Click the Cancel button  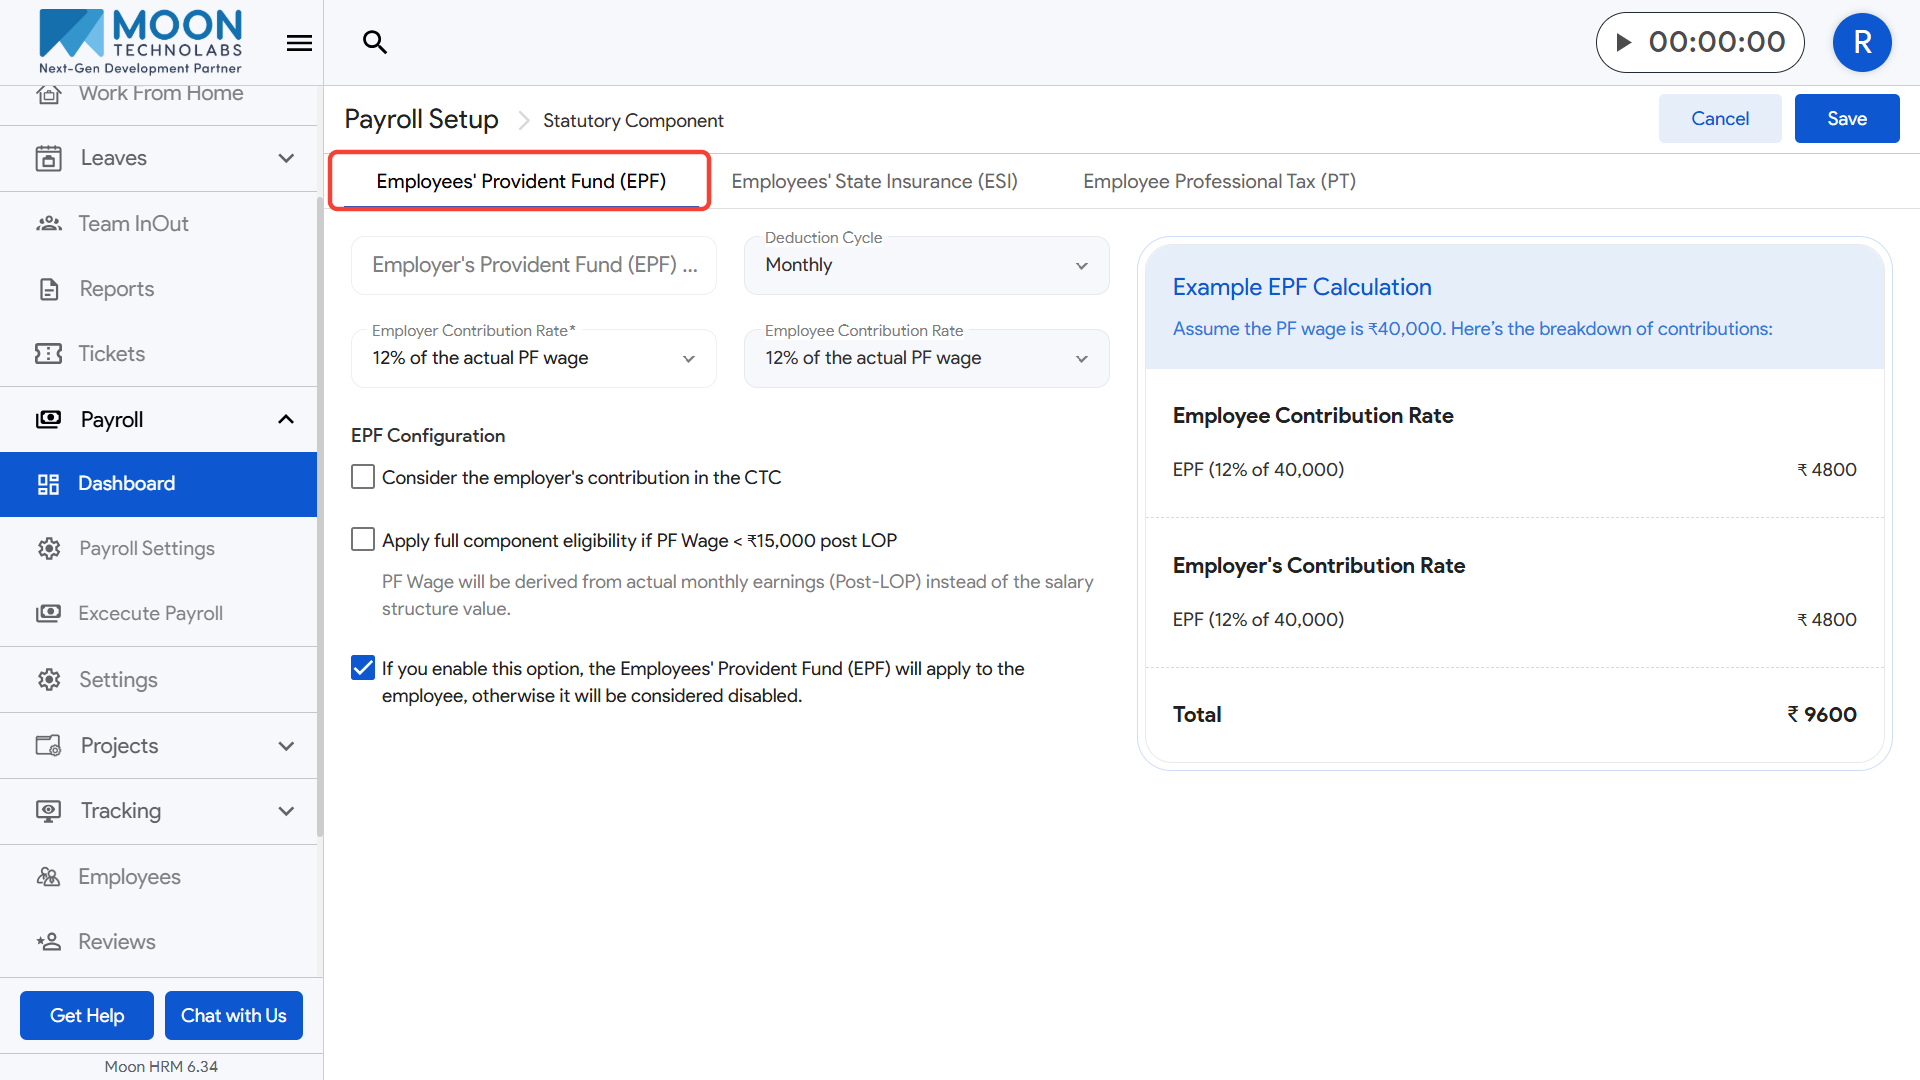1719,119
